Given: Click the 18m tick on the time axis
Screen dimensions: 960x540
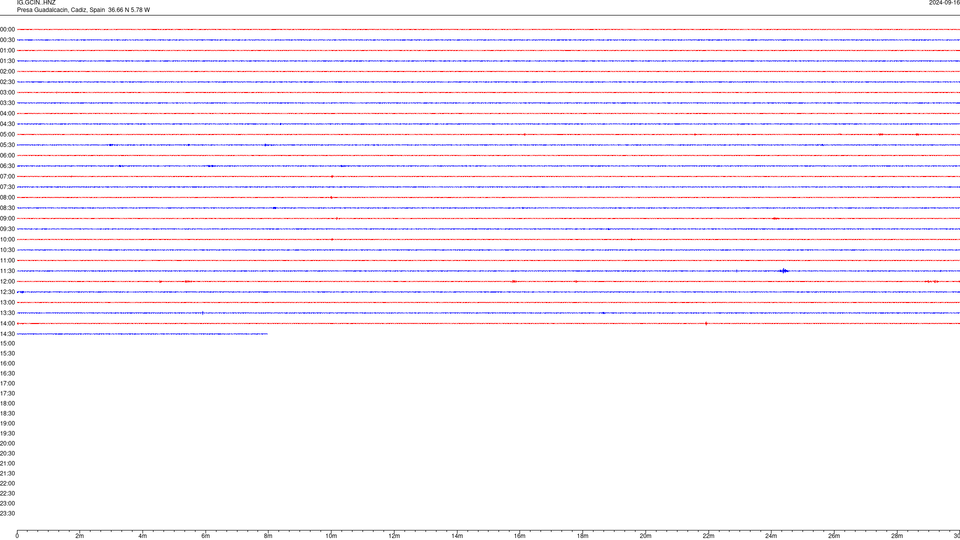Looking at the screenshot, I should [x=583, y=536].
